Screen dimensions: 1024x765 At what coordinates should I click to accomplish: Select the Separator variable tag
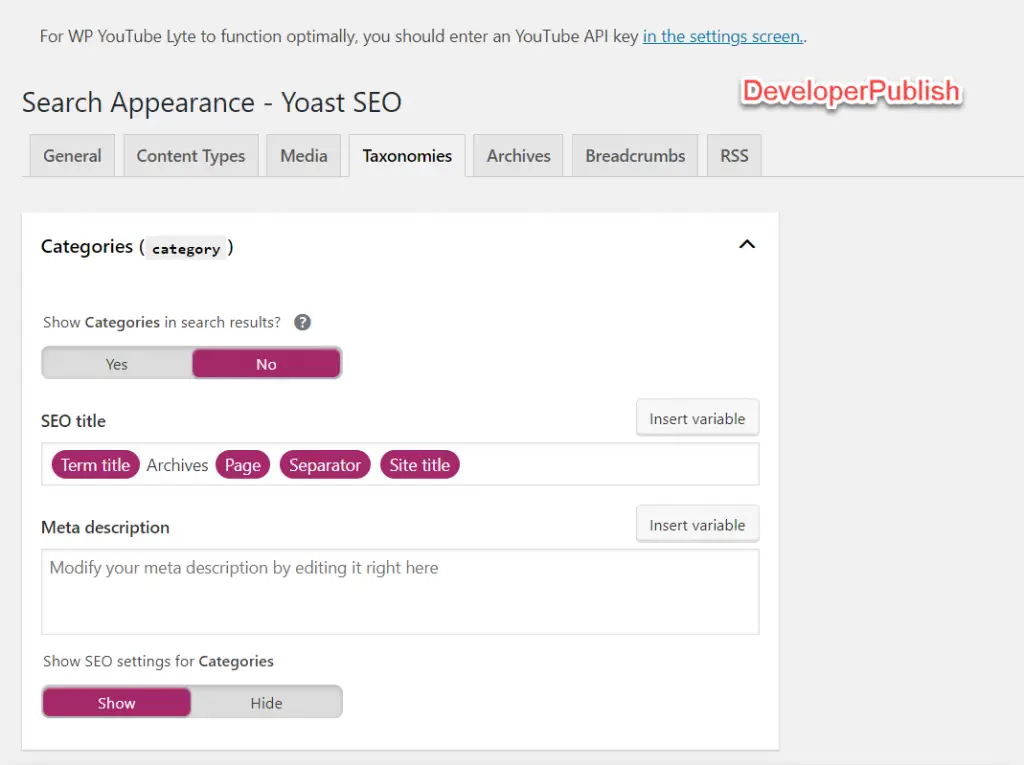[325, 464]
